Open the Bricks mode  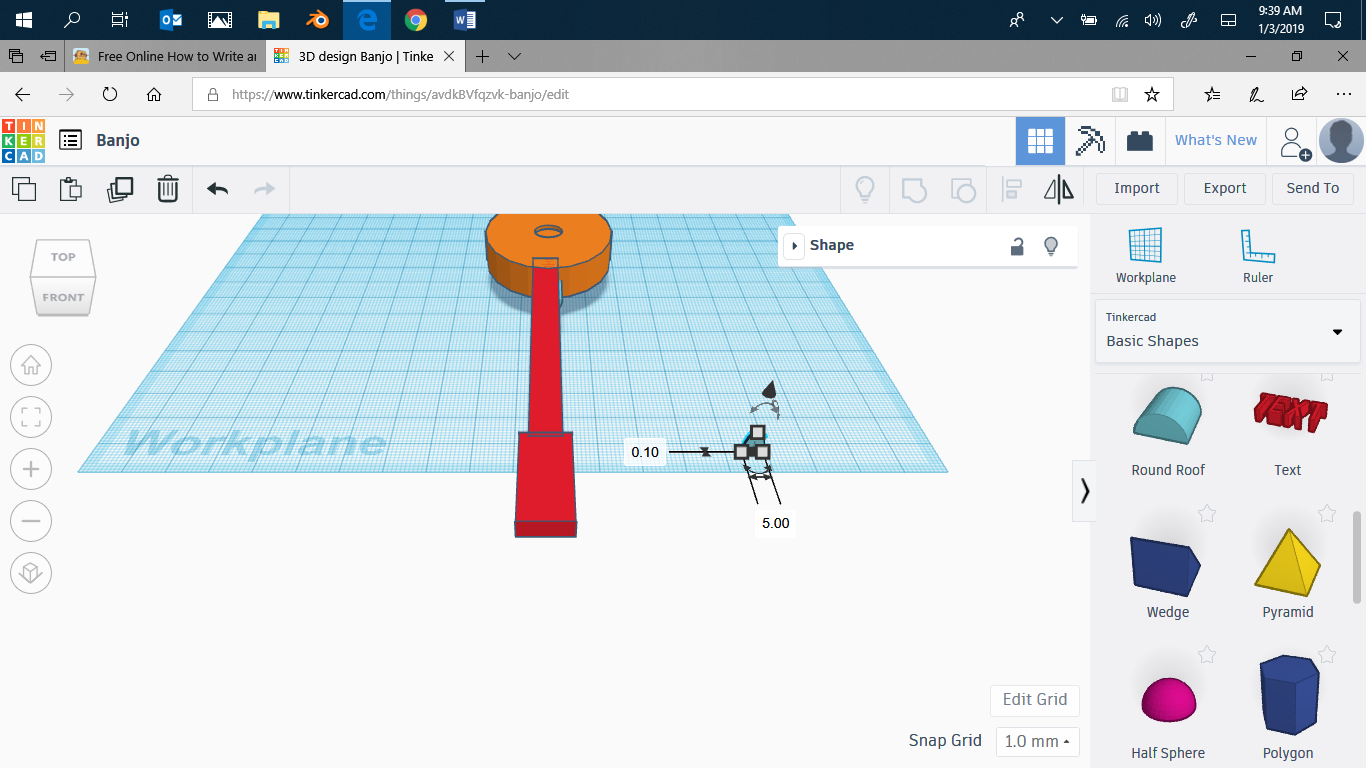click(x=1139, y=141)
